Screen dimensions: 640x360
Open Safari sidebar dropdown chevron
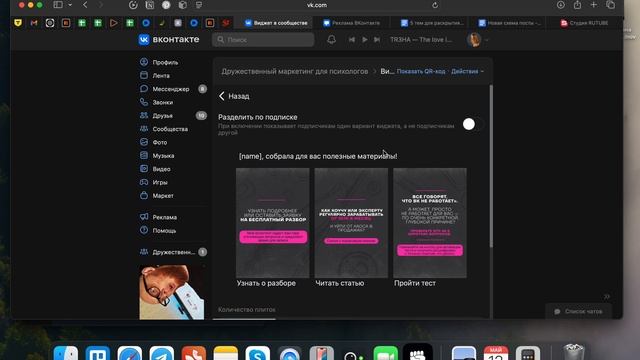point(70,5)
